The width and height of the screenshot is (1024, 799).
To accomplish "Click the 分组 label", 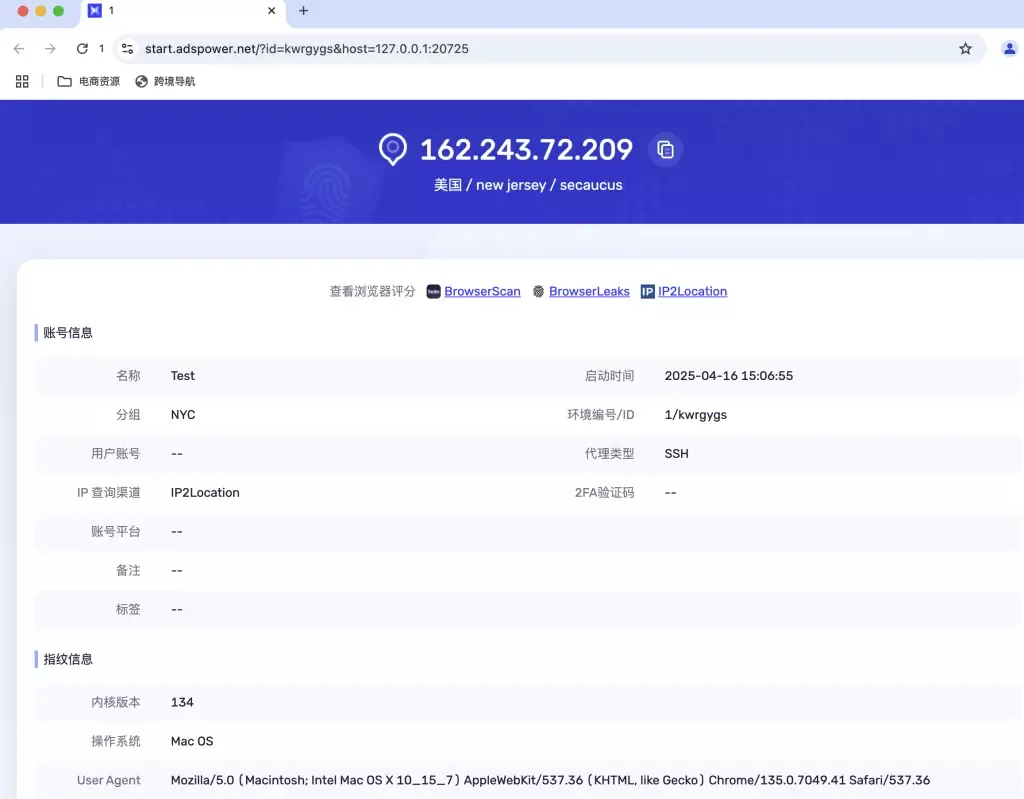I will click(128, 415).
